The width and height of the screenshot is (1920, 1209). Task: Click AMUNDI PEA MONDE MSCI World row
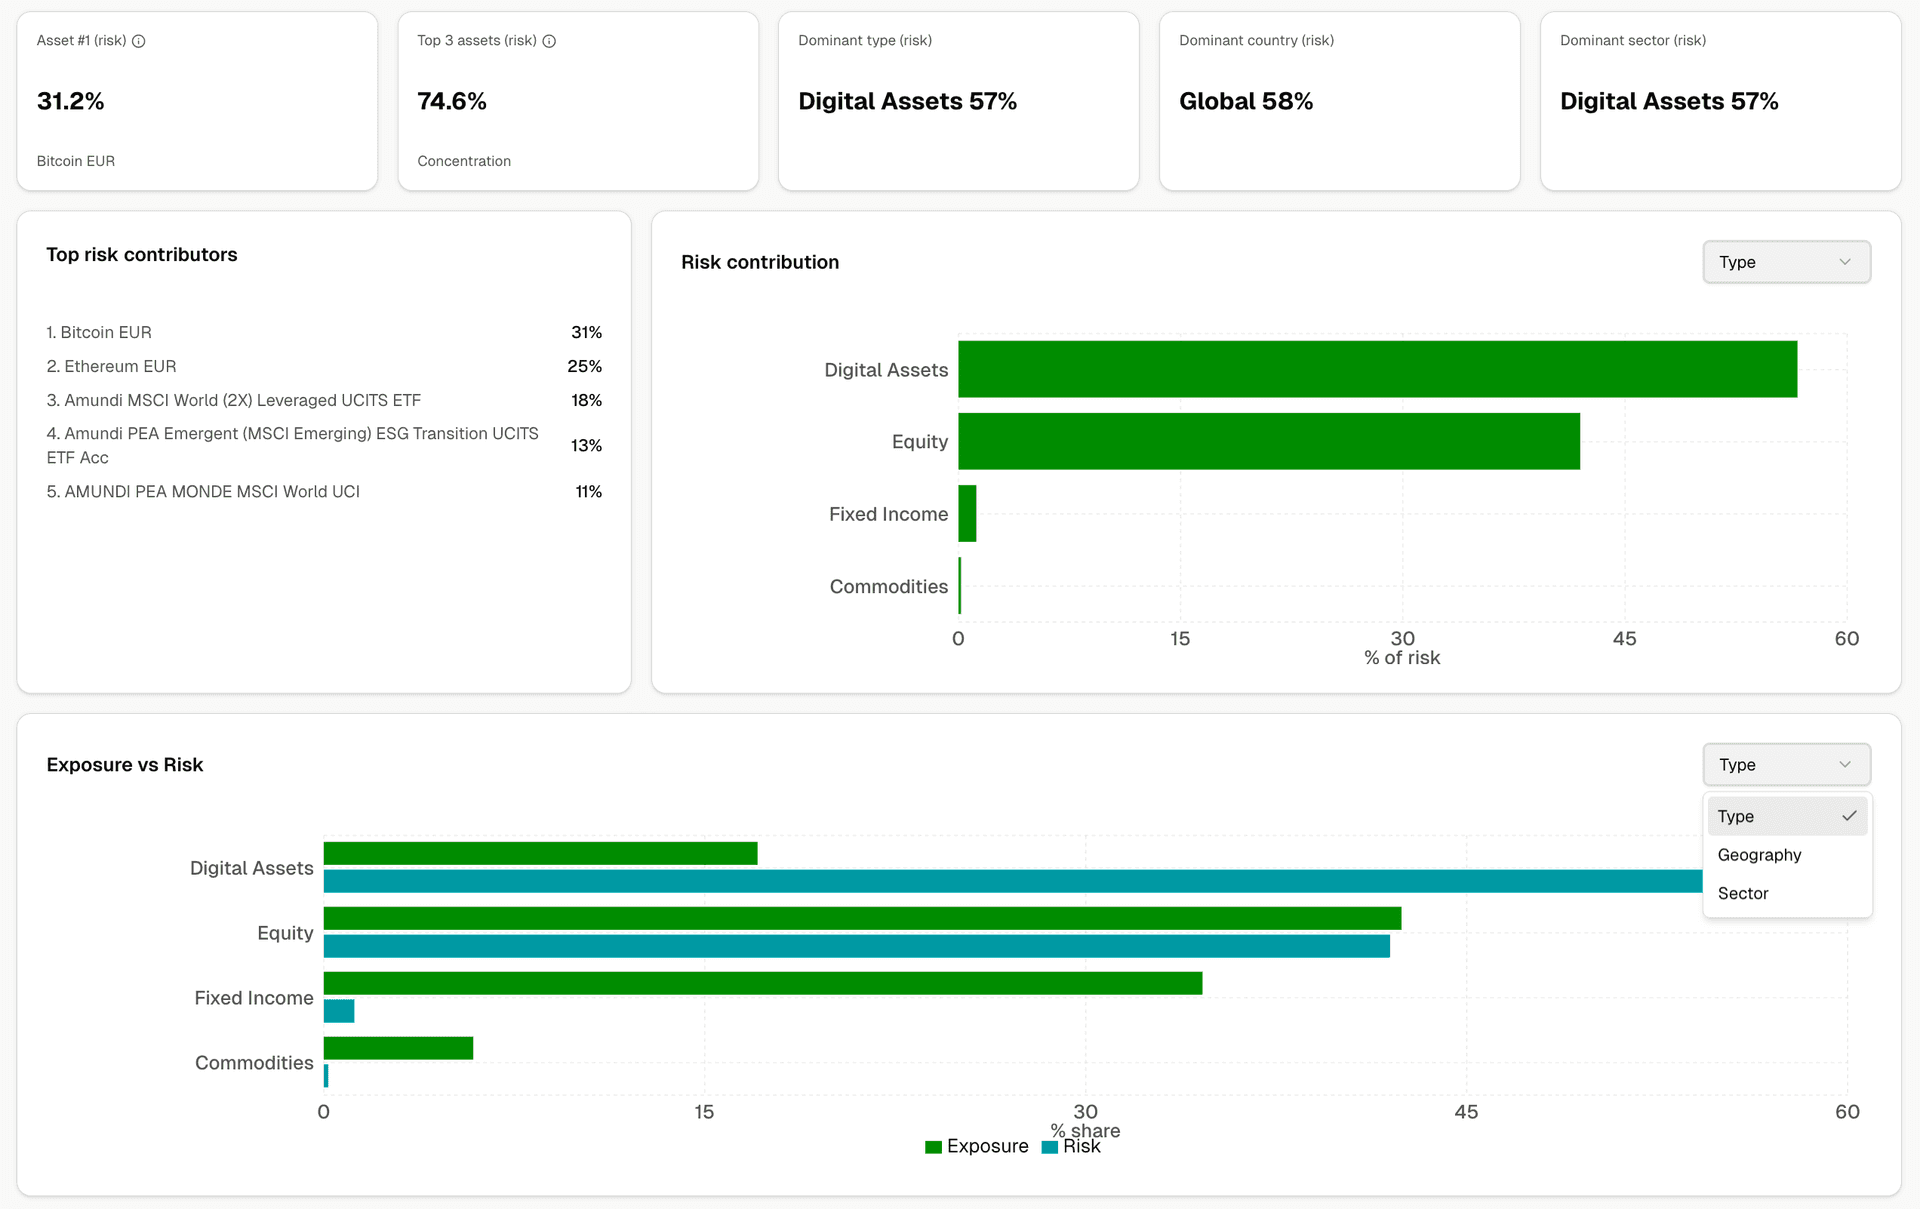(x=211, y=492)
